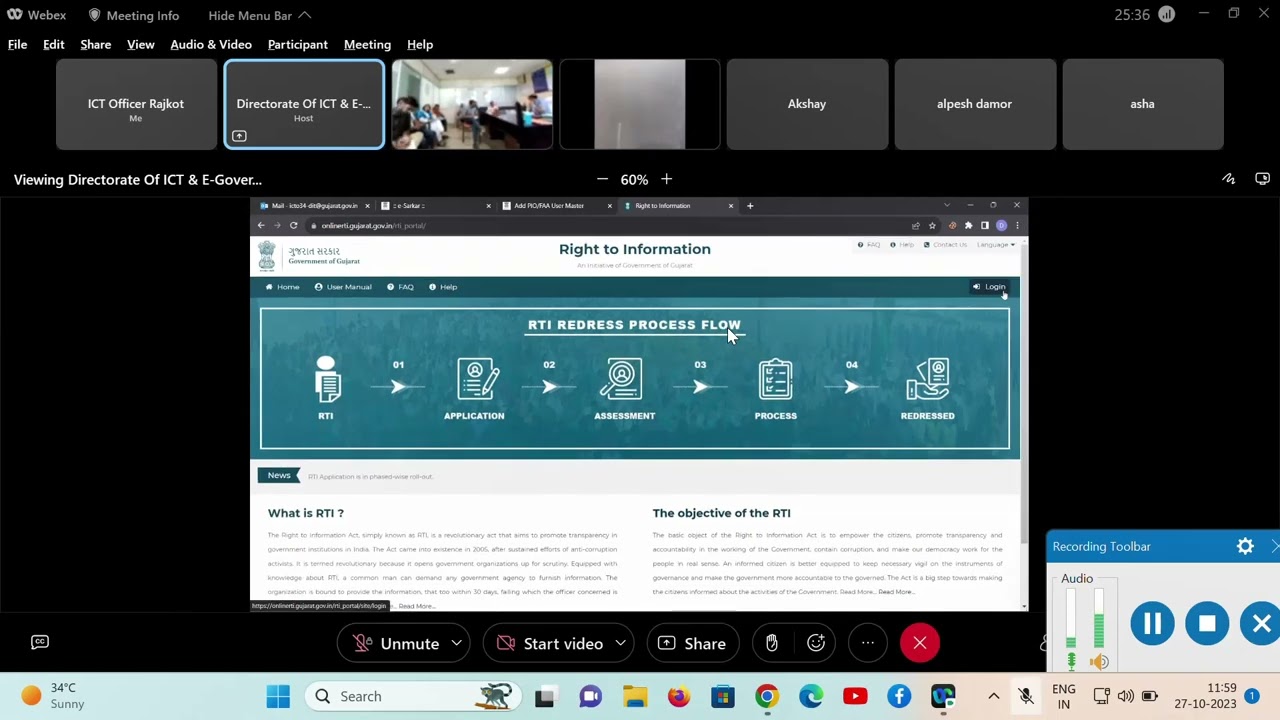Open FAQ in green navigation bar
Viewport: 1280px width, 720px height.
click(400, 287)
